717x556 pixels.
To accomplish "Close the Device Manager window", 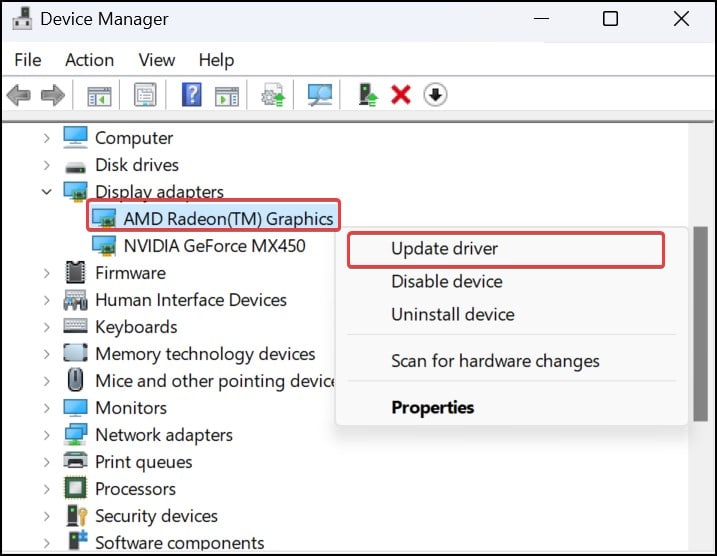I will click(681, 19).
